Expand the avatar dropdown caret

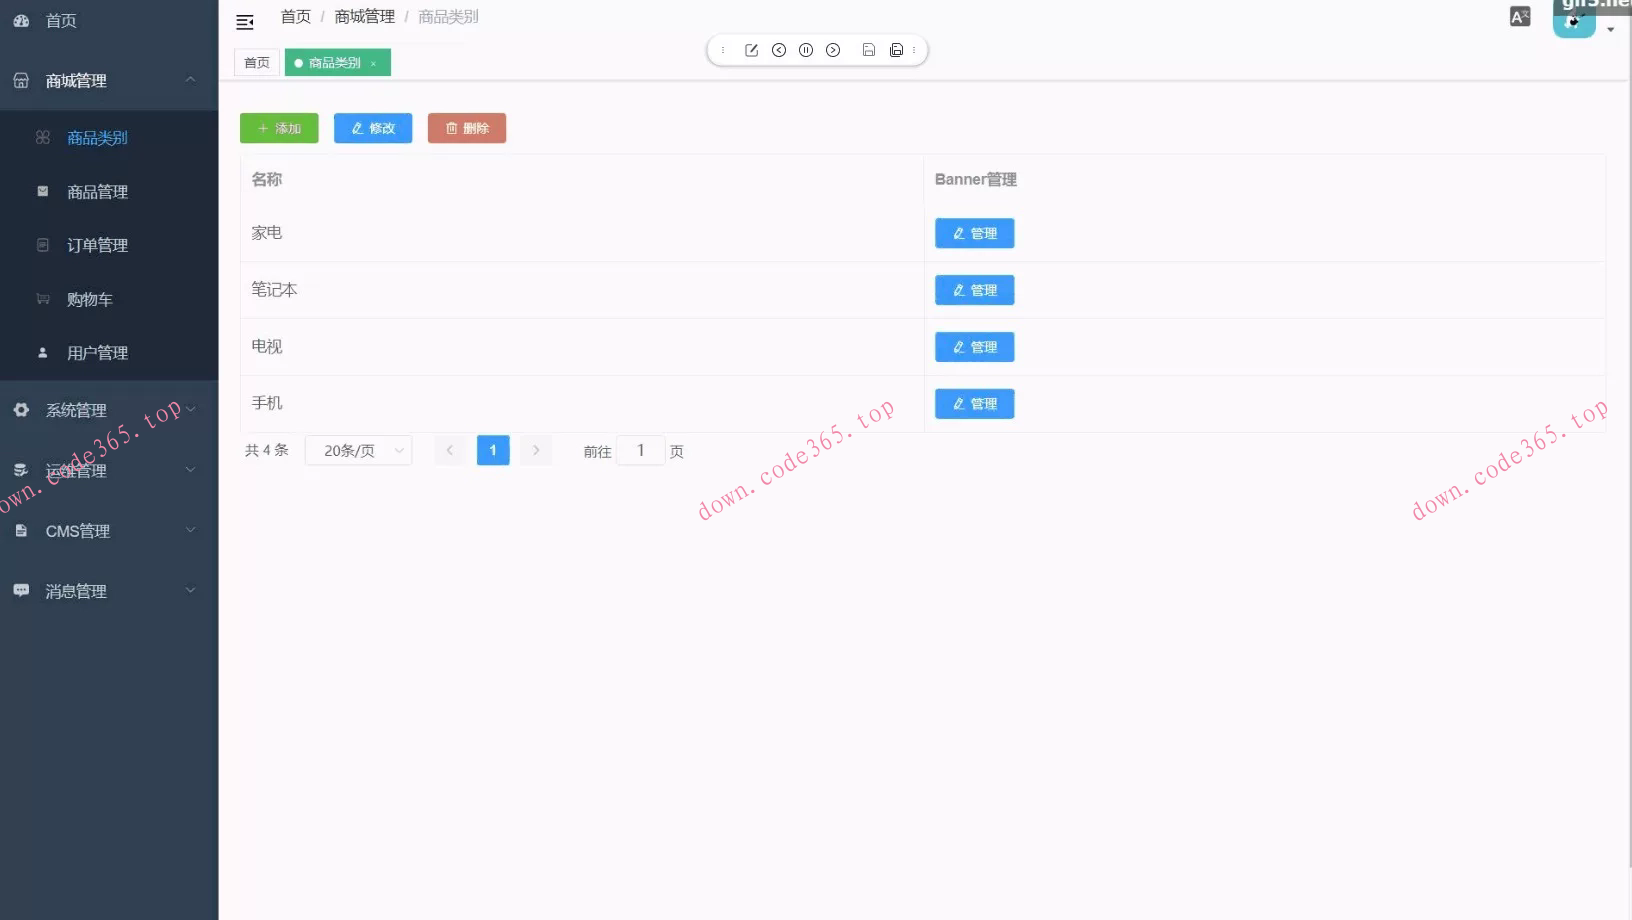(x=1610, y=30)
